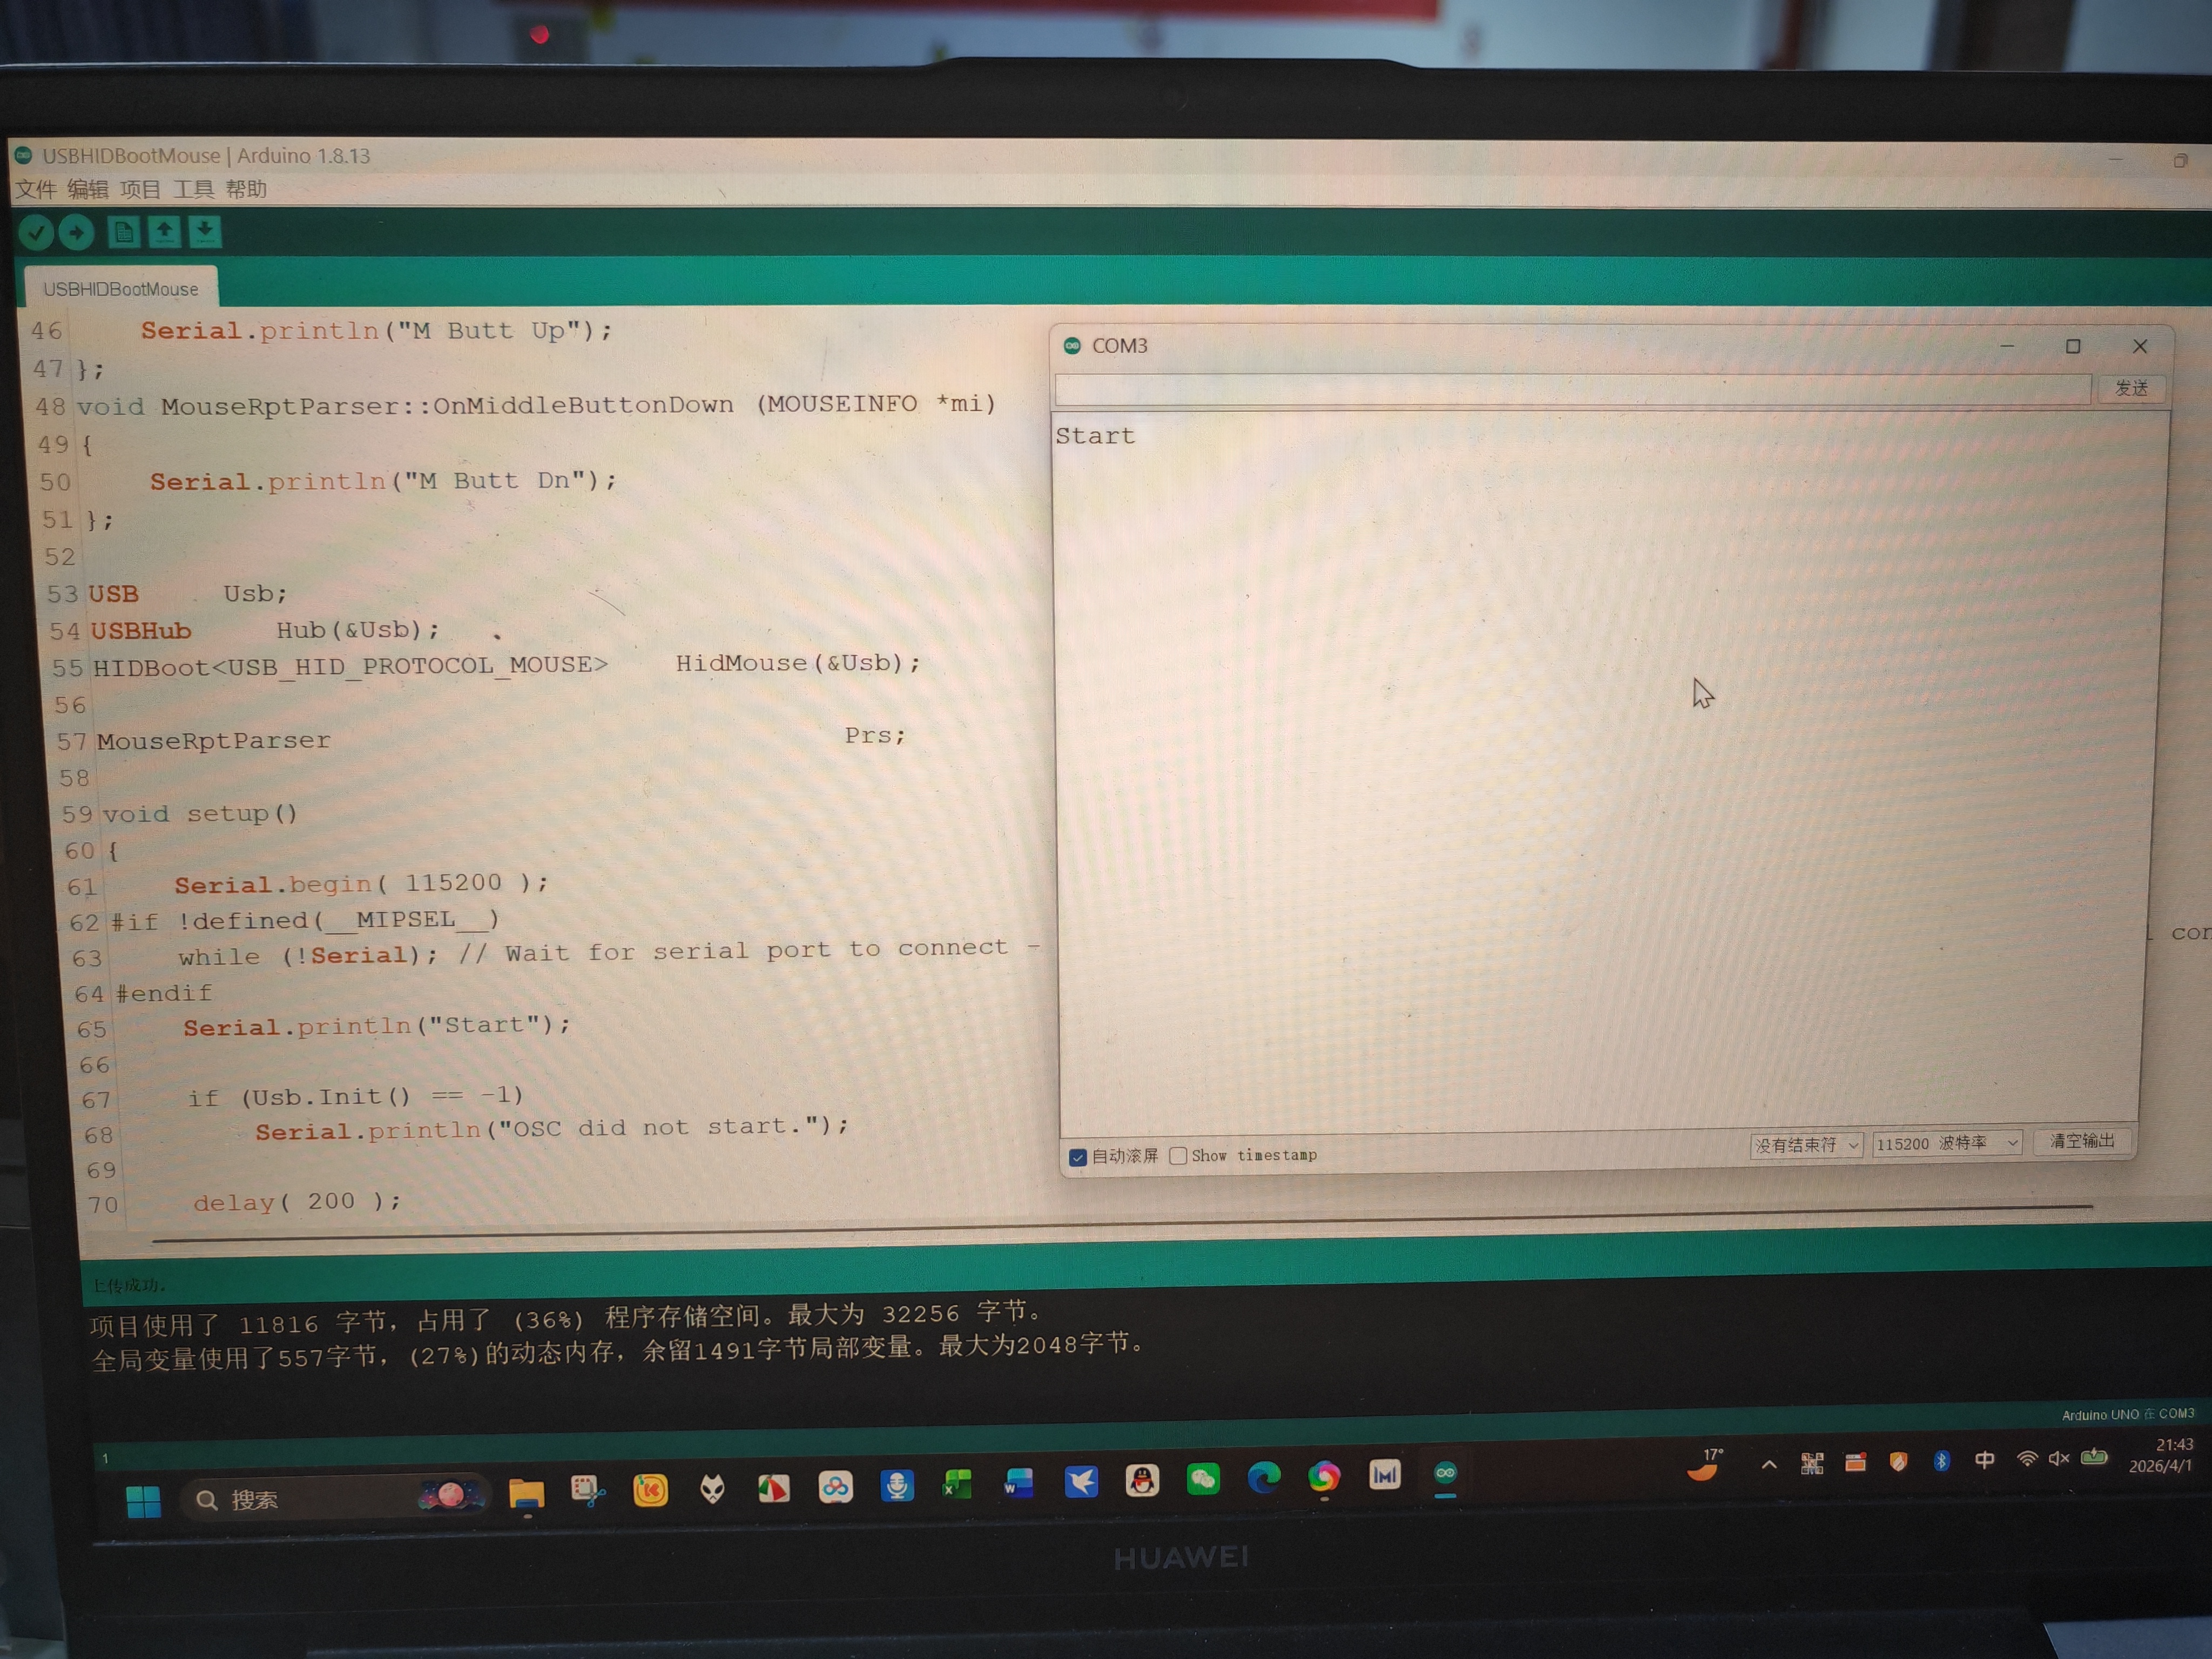Click line 70 "delay( 200 );"
Viewport: 2212px width, 1659px height.
[x=297, y=1202]
